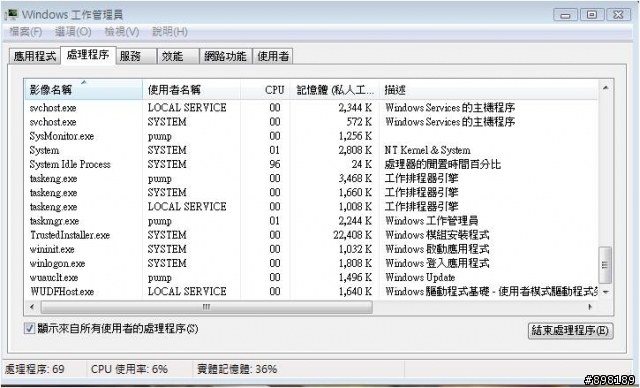Image resolution: width=640 pixels, height=388 pixels.
Task: Select taskeng.exe row owned by pump
Action: coord(311,178)
